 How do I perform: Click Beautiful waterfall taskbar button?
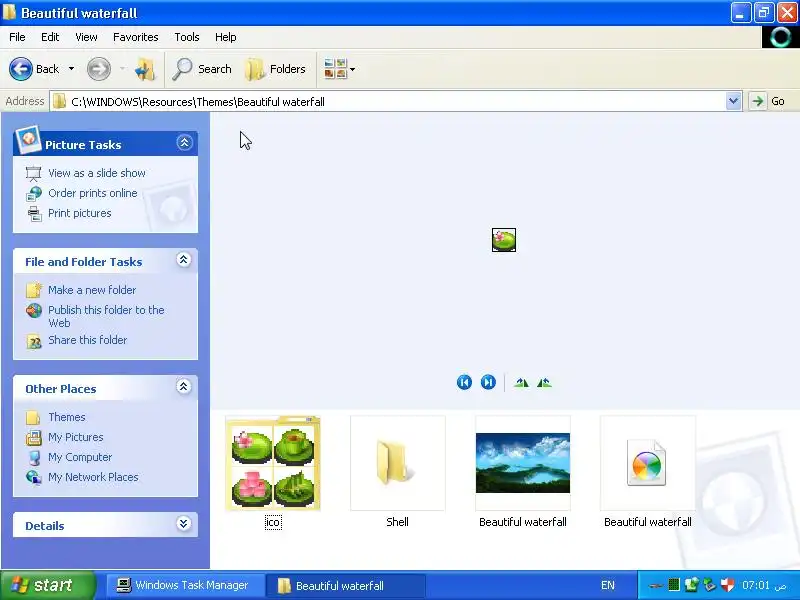pos(347,585)
